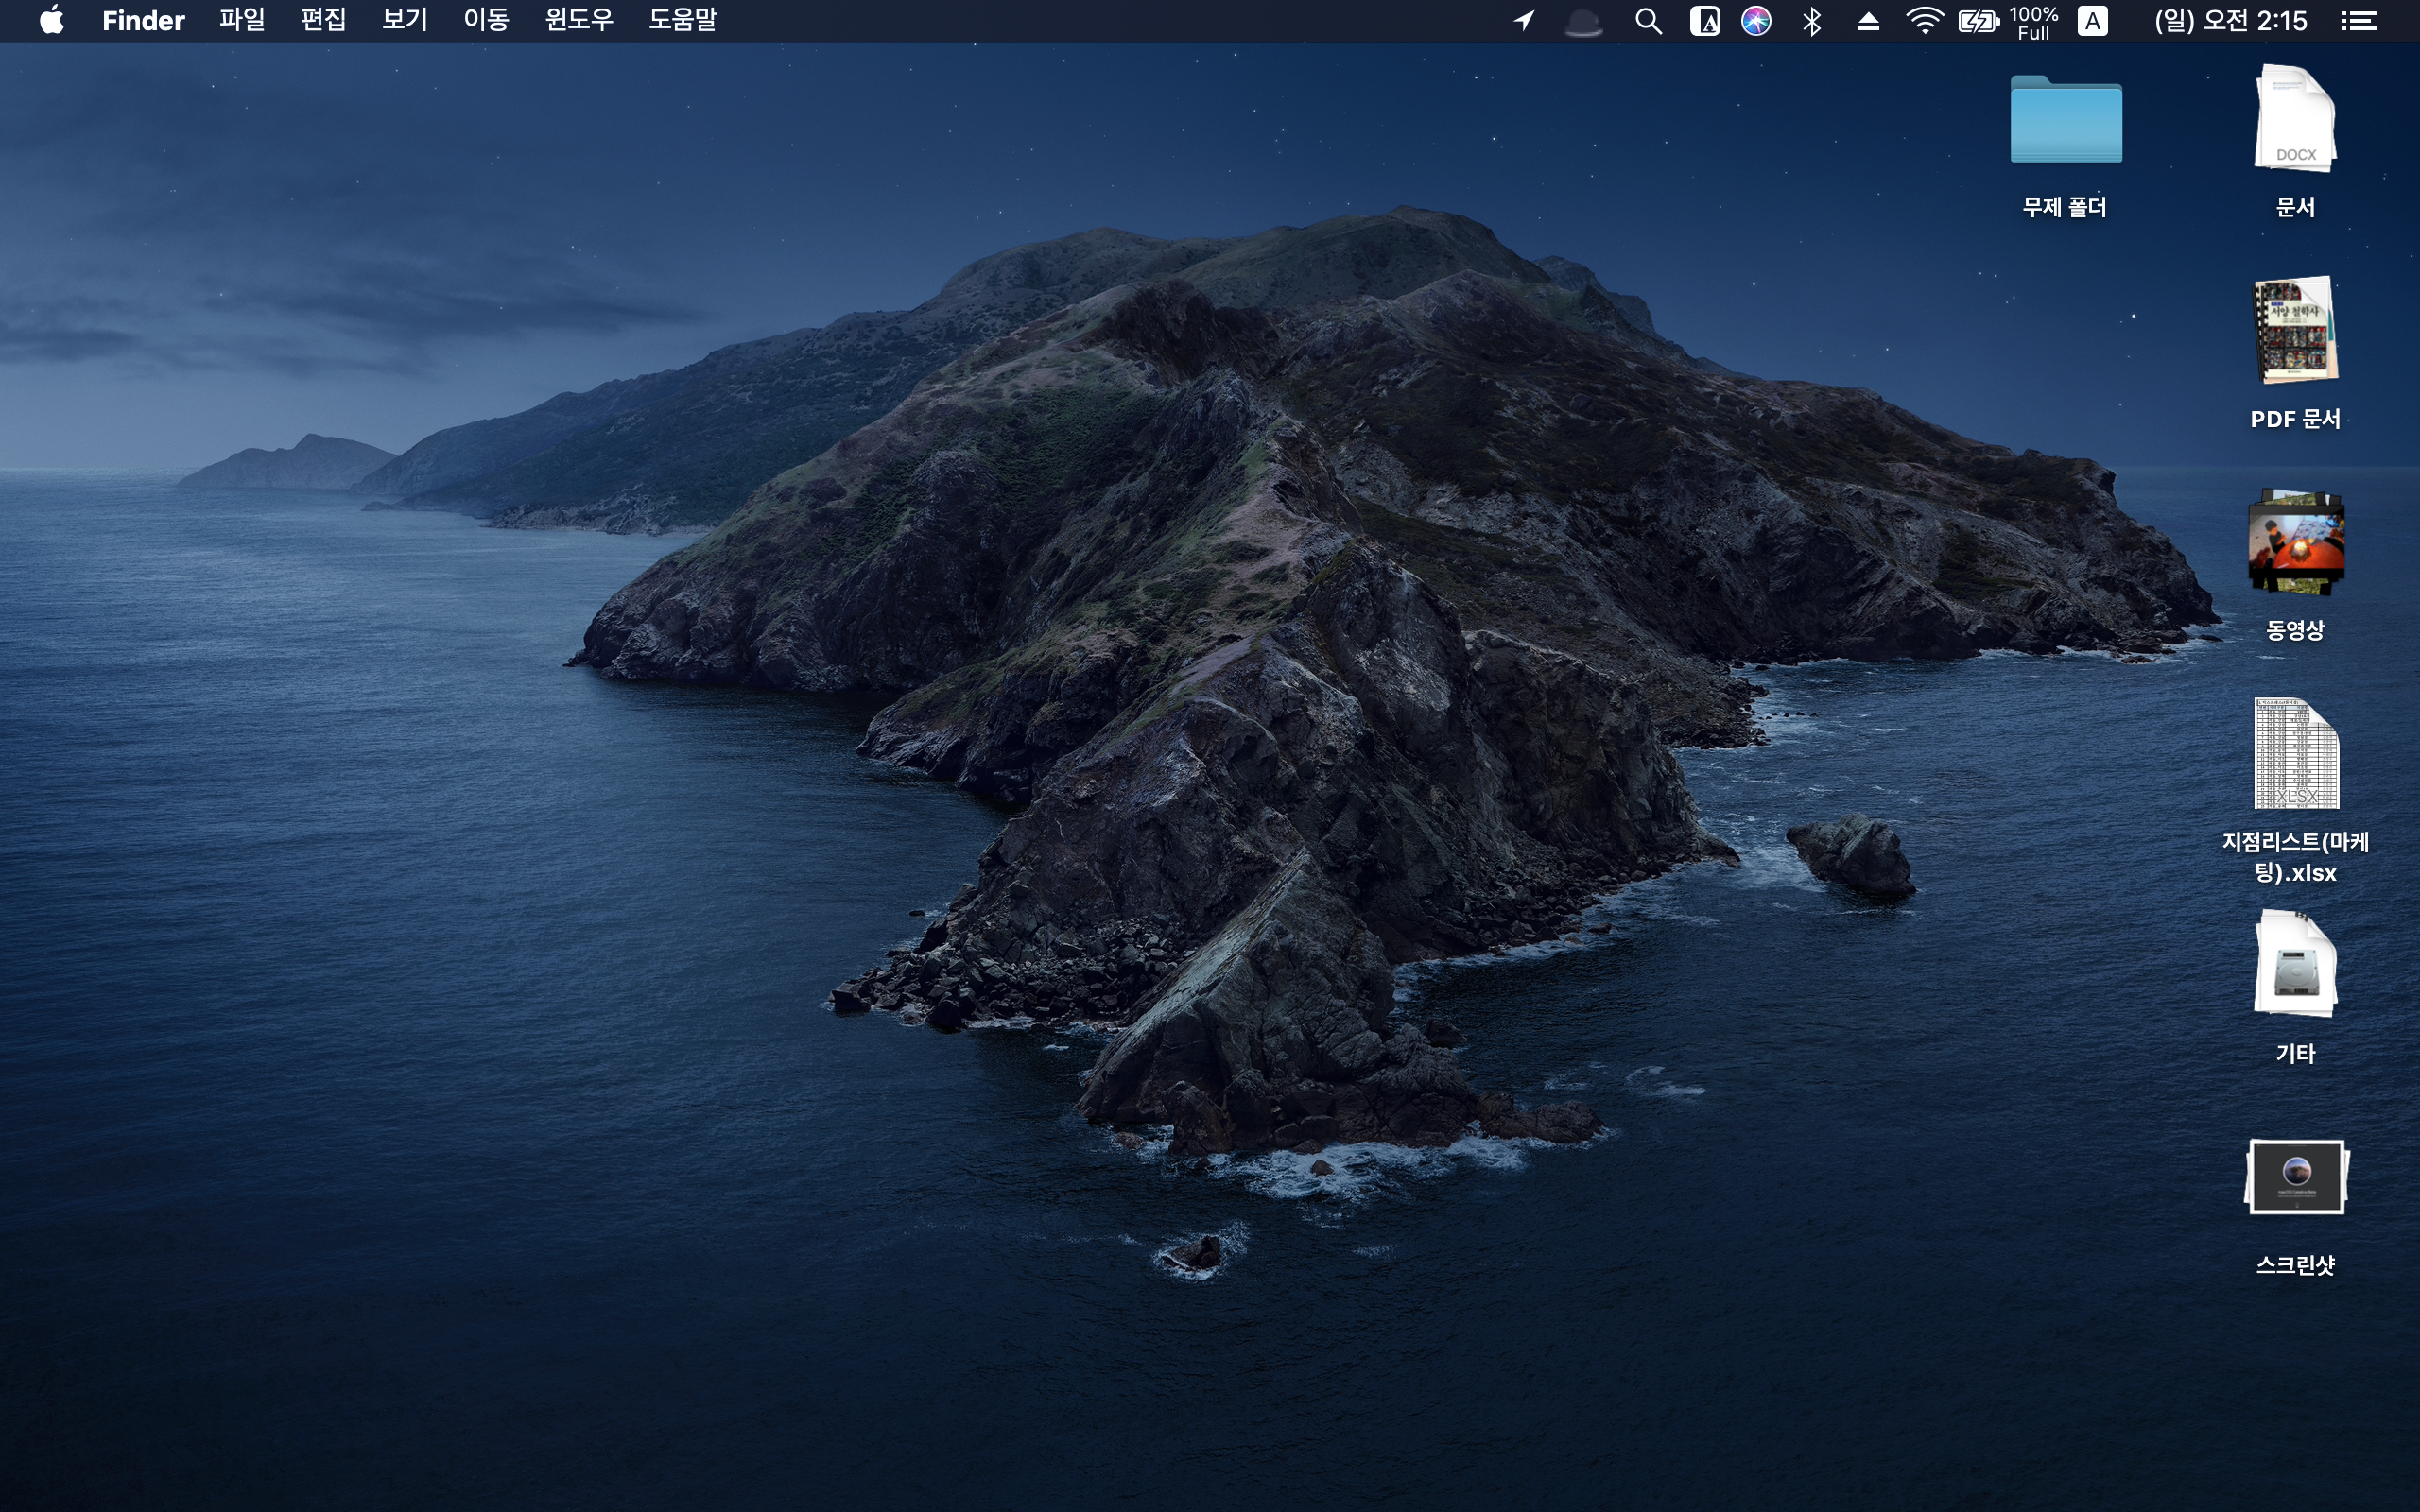Screen dimensions: 2420x1512
Task: Open the Apple menu
Action: tap(52, 20)
